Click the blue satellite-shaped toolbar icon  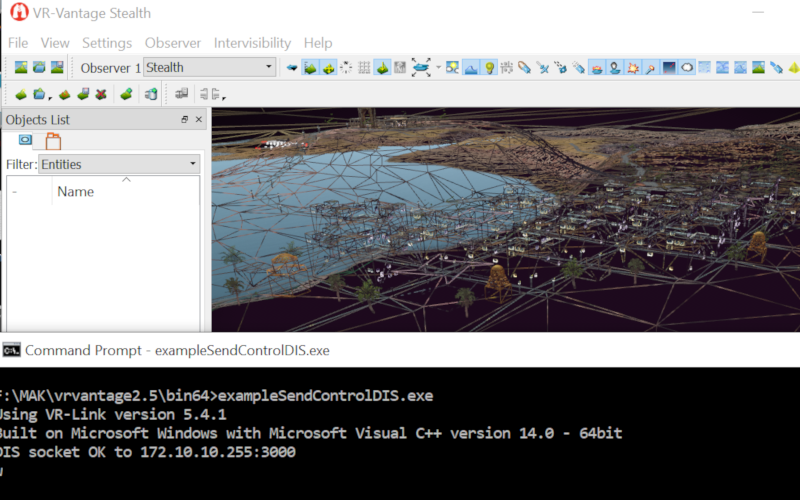point(543,67)
